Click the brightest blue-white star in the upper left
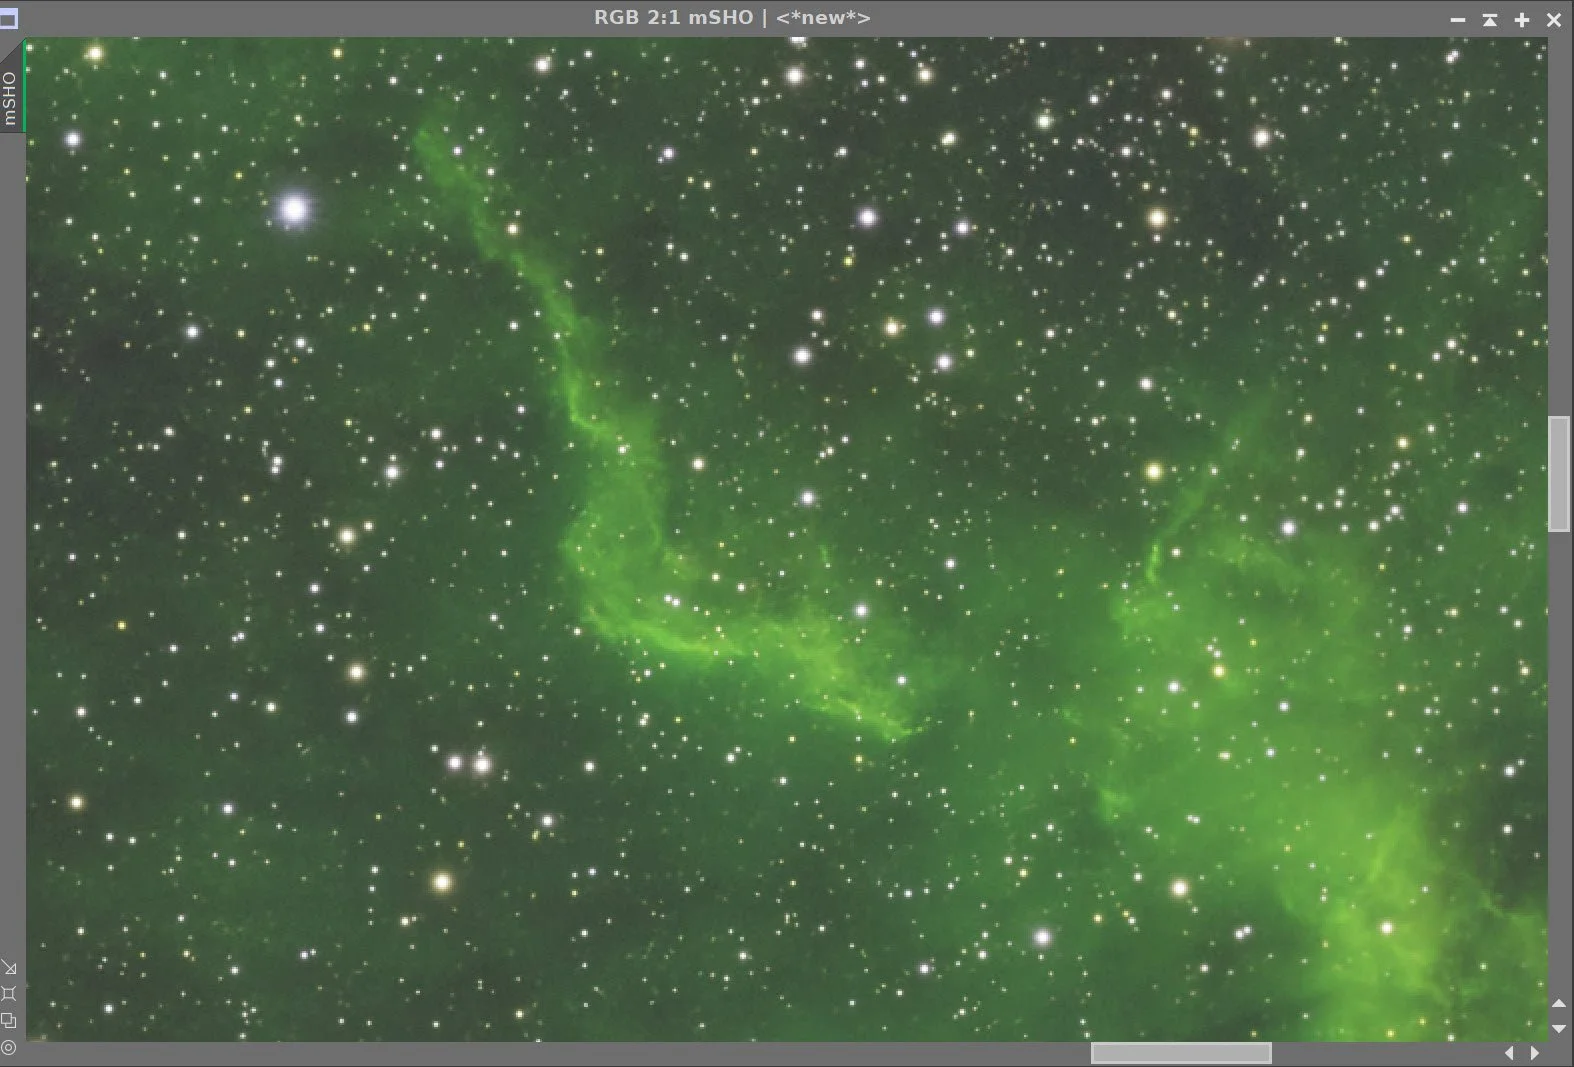Image resolution: width=1574 pixels, height=1067 pixels. pyautogui.click(x=293, y=209)
